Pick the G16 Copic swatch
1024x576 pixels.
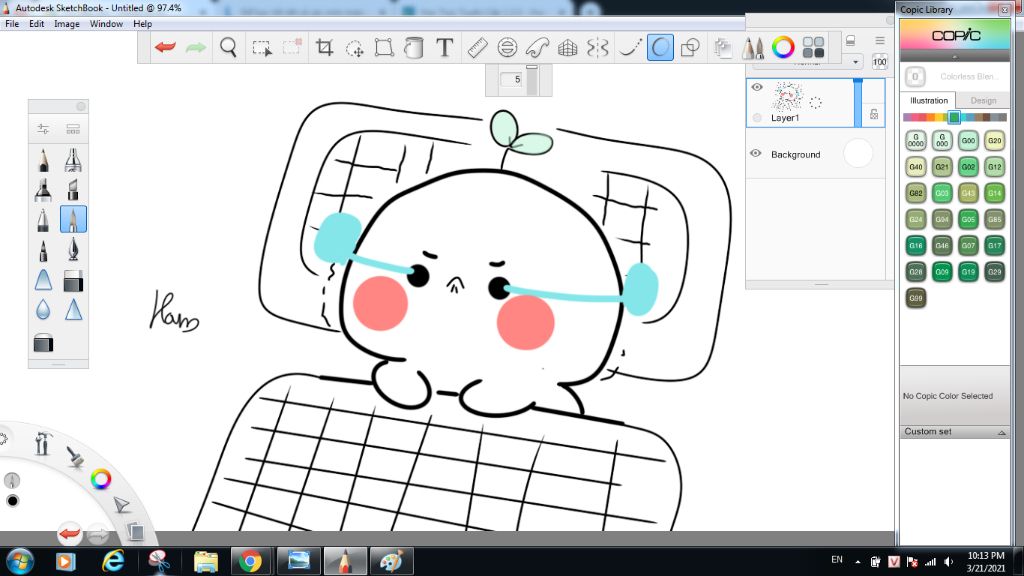pyautogui.click(x=916, y=246)
